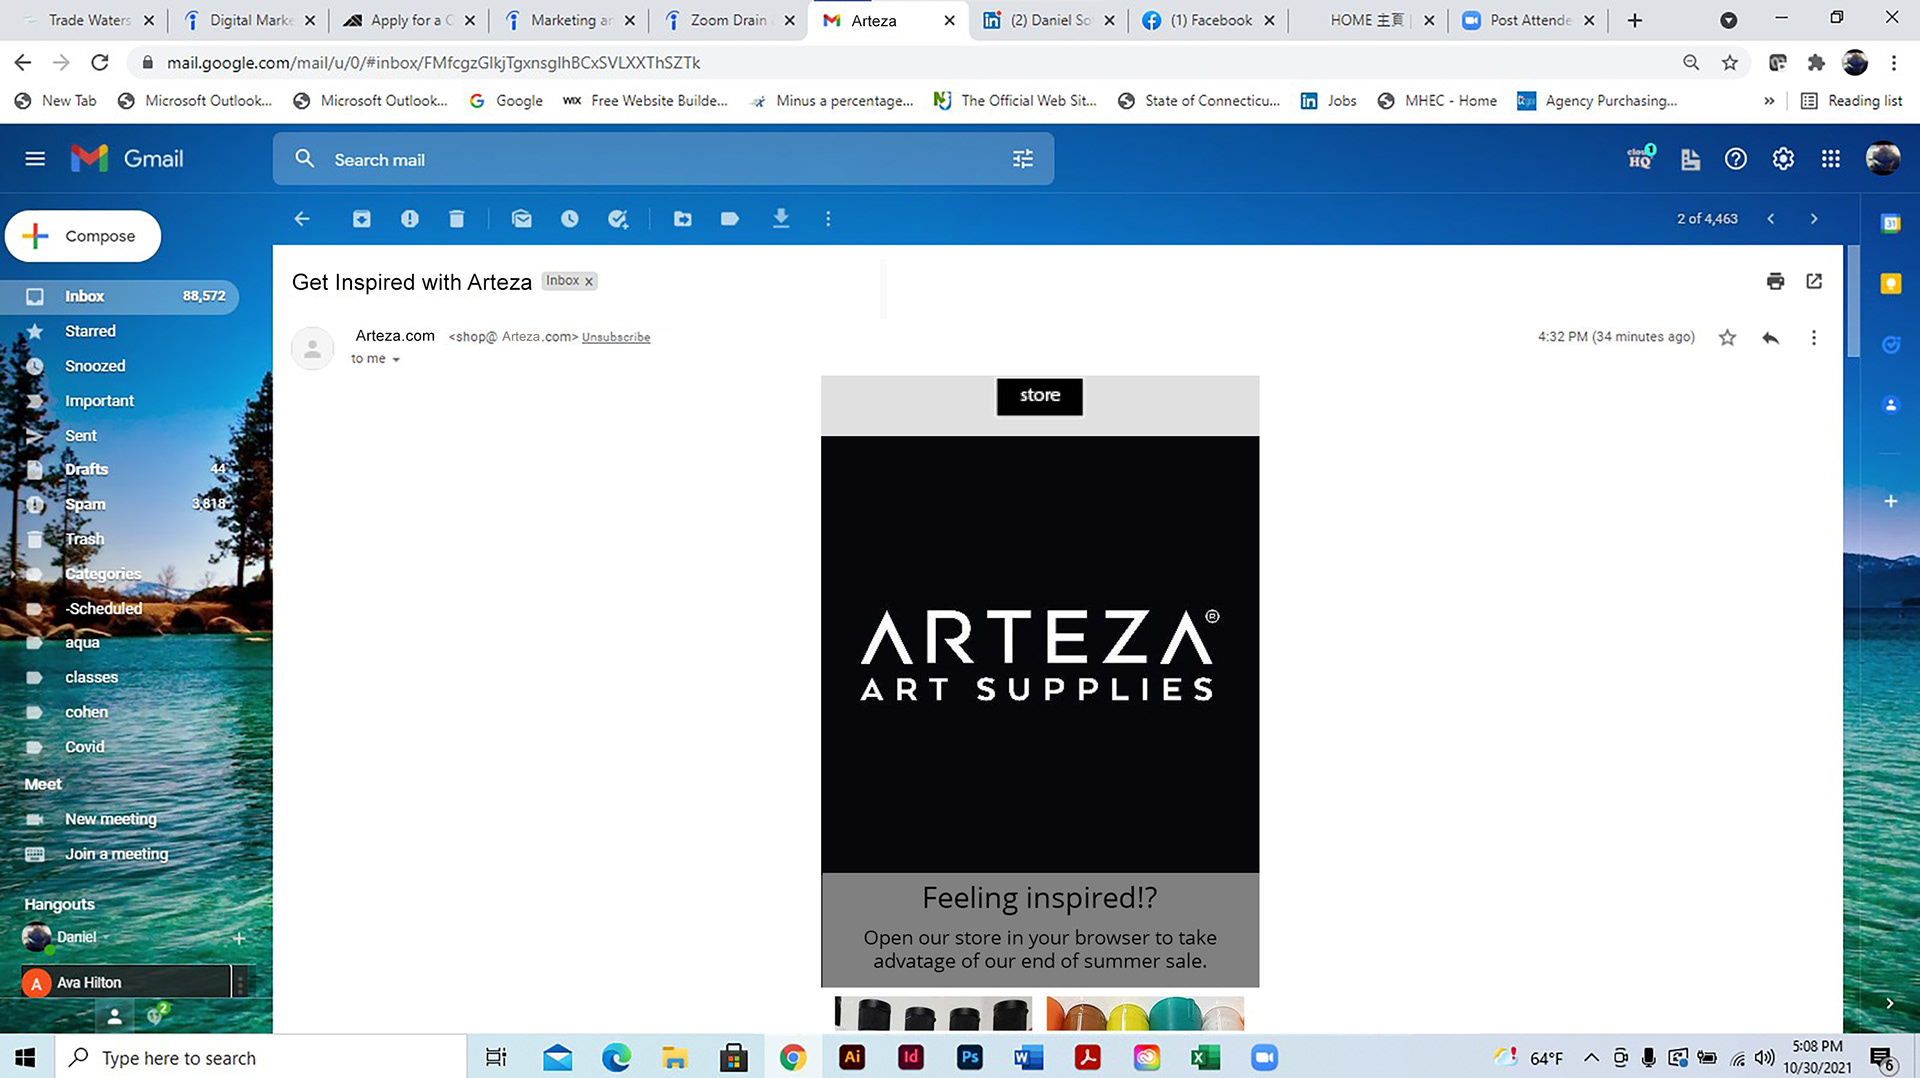This screenshot has height=1078, width=1920.
Task: Open more actions in email toolbar
Action: (828, 219)
